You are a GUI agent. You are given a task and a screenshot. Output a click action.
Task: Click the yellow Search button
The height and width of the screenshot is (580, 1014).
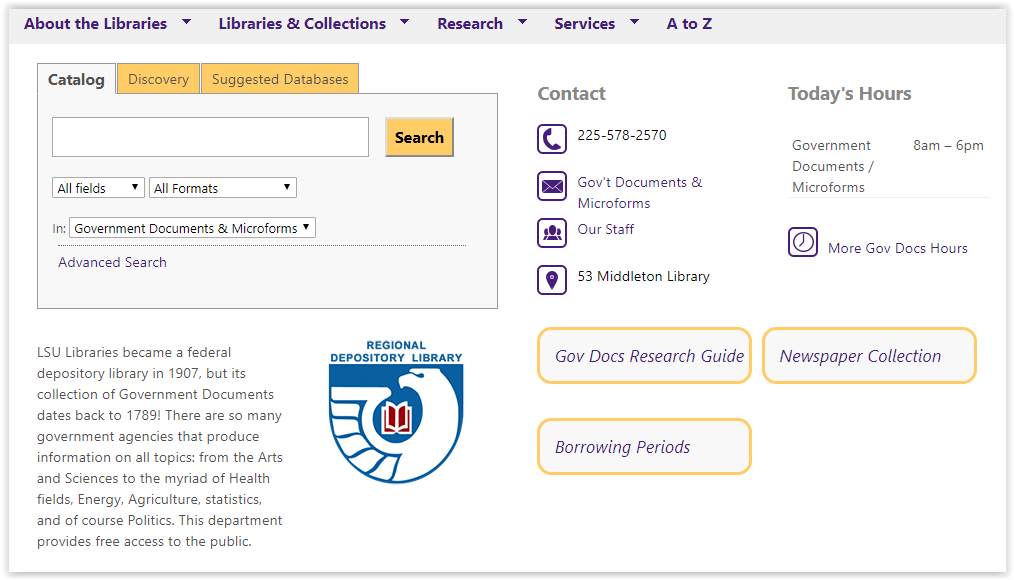tap(419, 137)
